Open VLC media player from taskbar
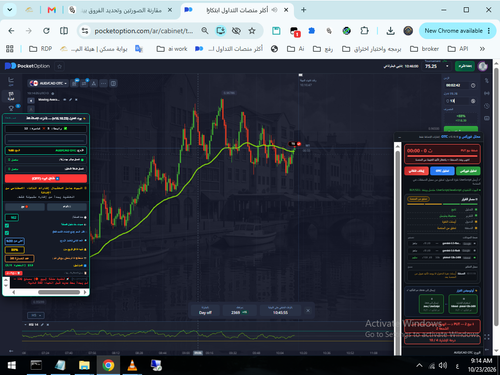The width and height of the screenshot is (500, 375). click(x=132, y=365)
